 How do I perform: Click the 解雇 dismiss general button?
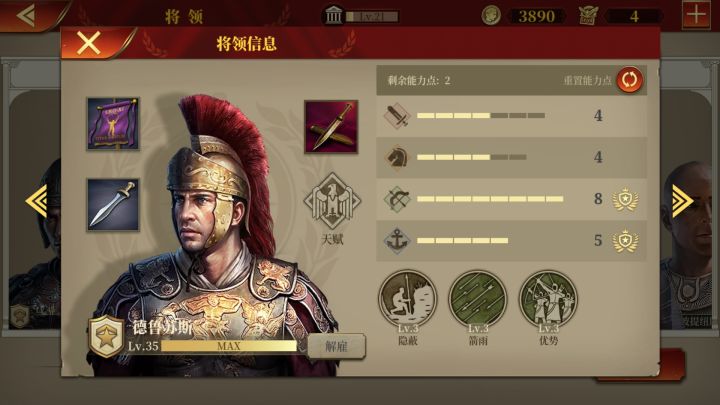(x=337, y=347)
